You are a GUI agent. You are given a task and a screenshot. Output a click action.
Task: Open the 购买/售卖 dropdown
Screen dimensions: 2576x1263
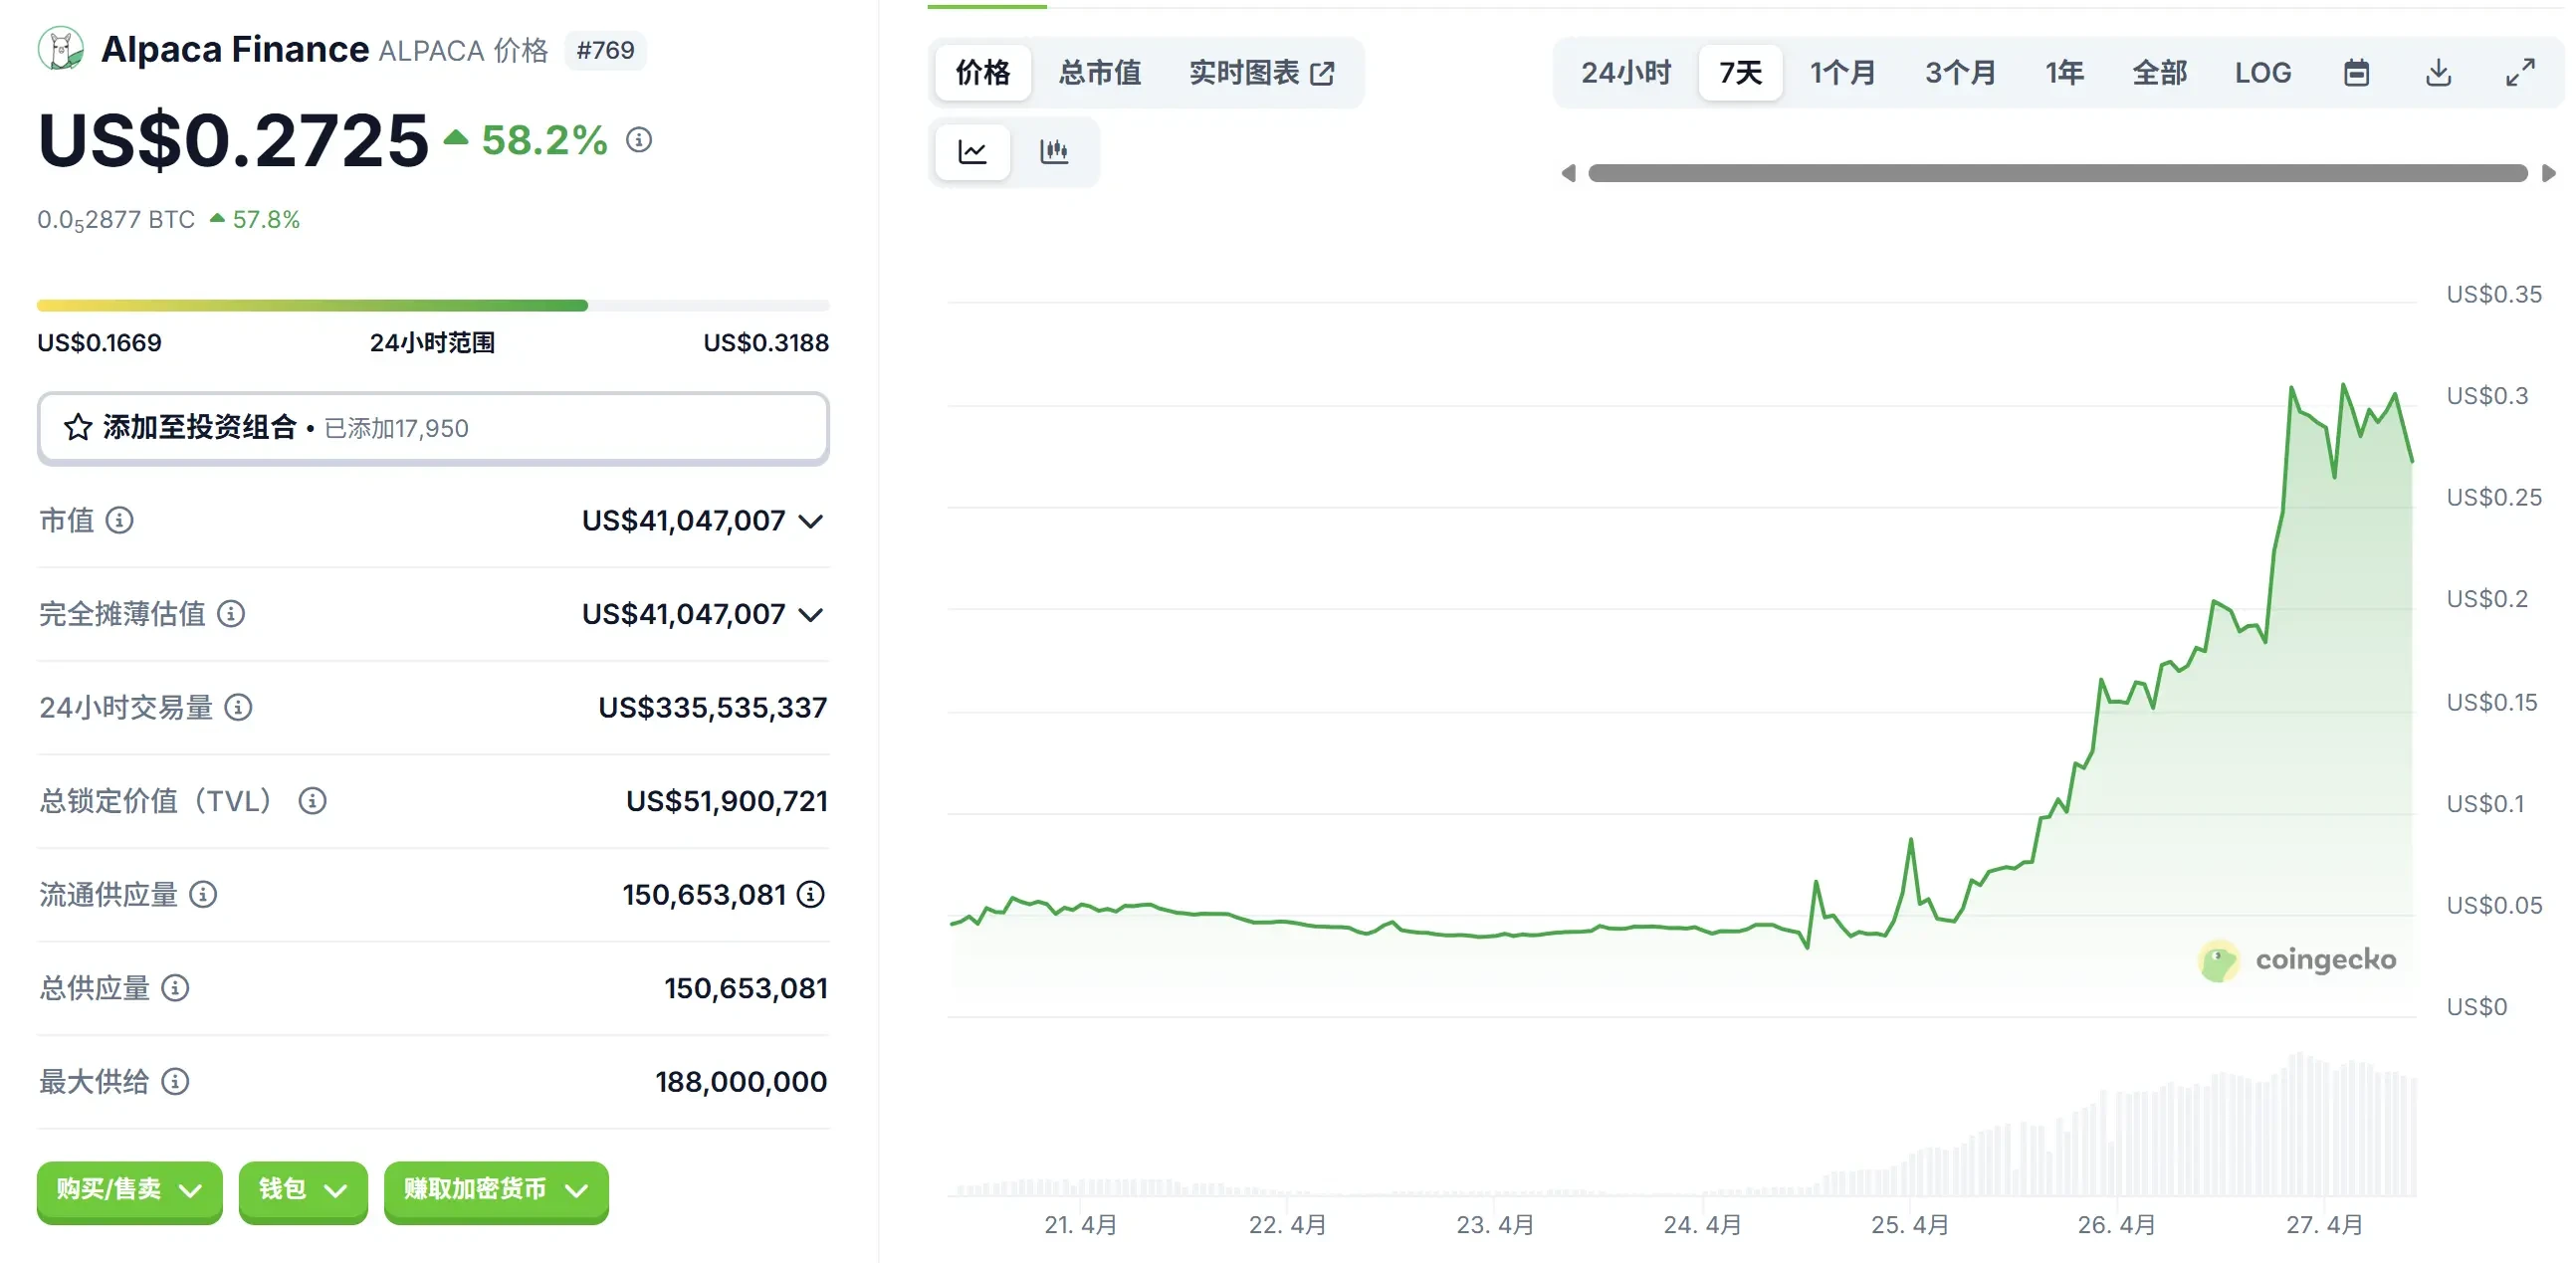click(128, 1191)
